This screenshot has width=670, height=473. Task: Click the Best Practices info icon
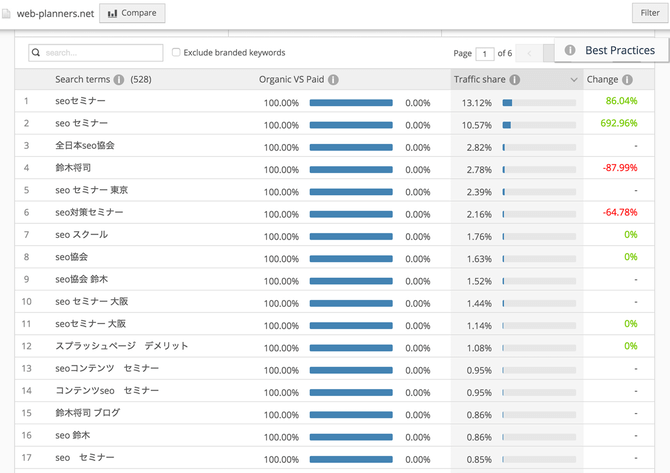pos(570,50)
